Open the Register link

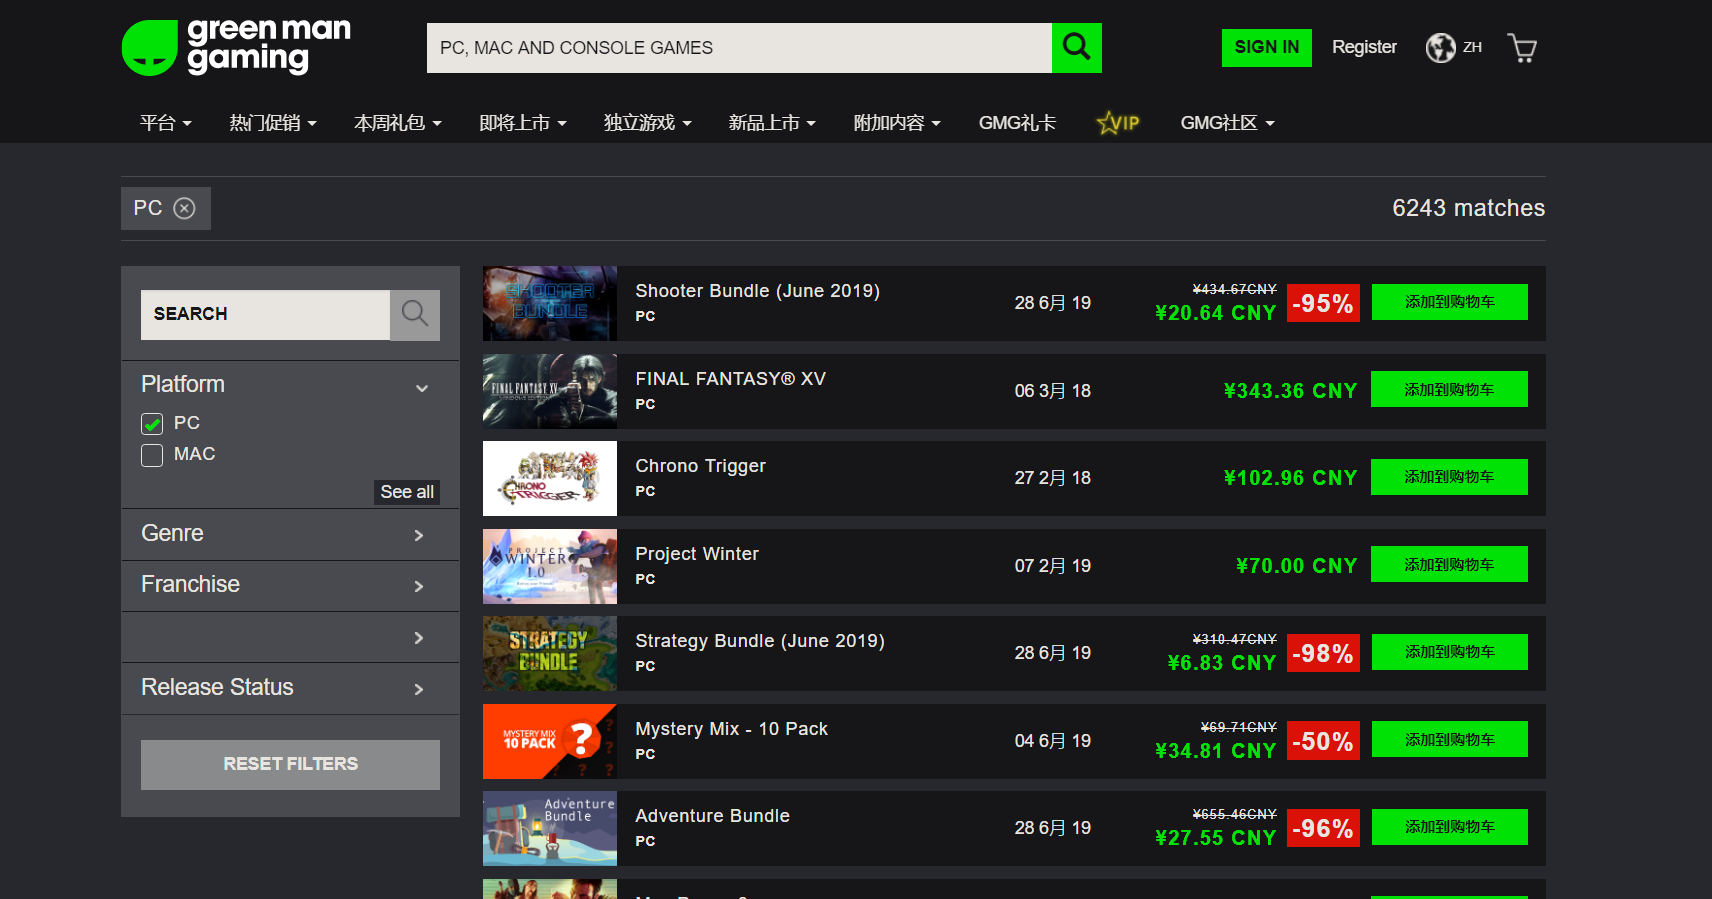tap(1364, 47)
